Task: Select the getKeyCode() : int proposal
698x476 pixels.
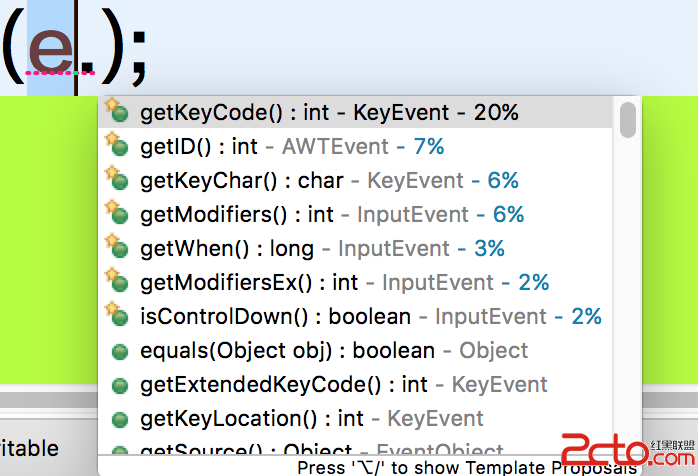Action: [x=355, y=112]
